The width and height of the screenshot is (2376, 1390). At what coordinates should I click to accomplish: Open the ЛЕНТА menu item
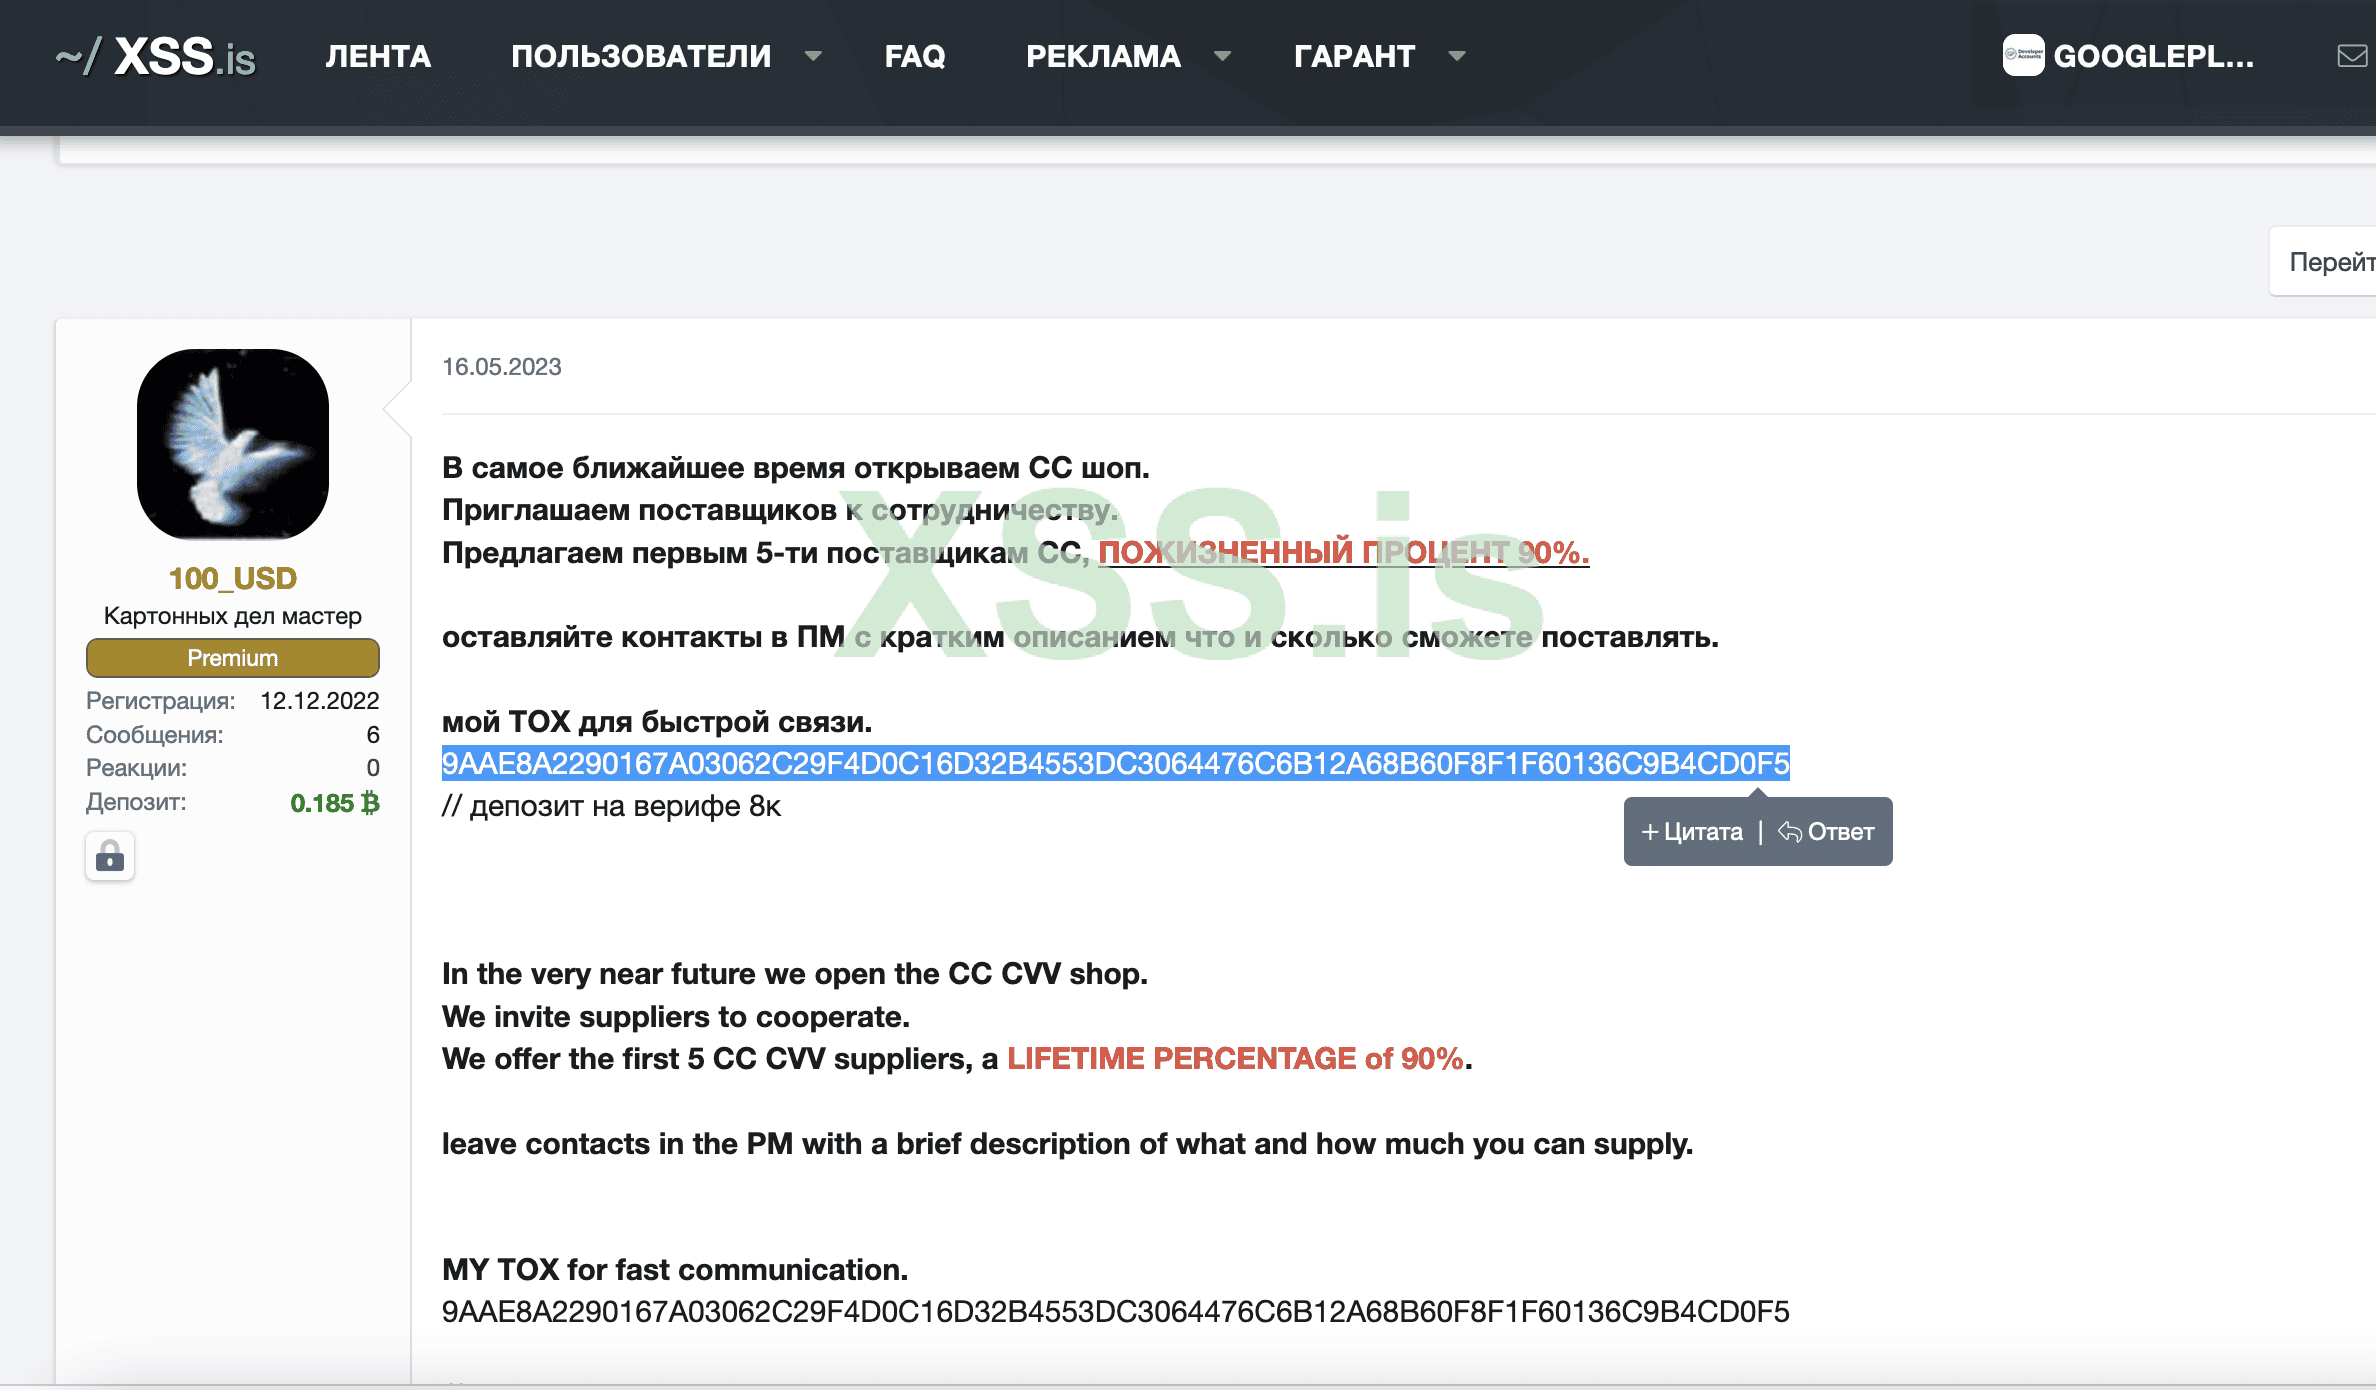click(x=377, y=56)
